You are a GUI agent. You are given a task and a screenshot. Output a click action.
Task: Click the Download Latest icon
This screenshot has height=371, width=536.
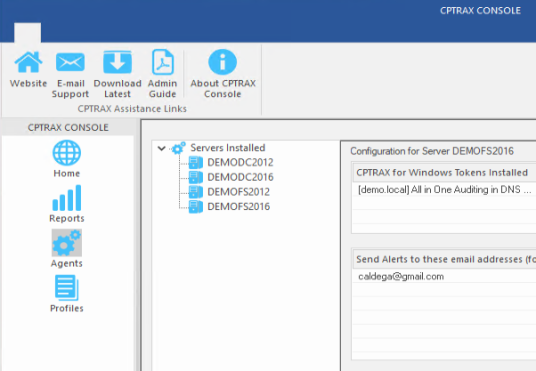pos(117,62)
